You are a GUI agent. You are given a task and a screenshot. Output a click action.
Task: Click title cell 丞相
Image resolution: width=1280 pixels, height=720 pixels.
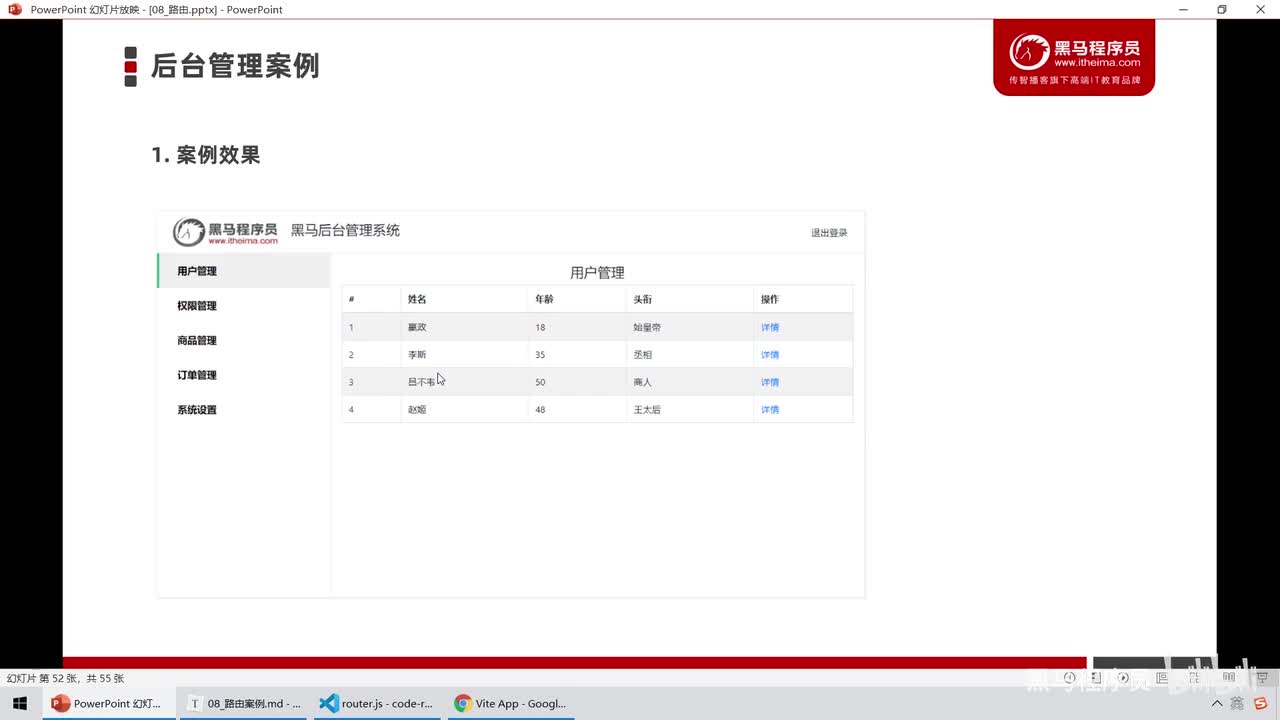[643, 354]
